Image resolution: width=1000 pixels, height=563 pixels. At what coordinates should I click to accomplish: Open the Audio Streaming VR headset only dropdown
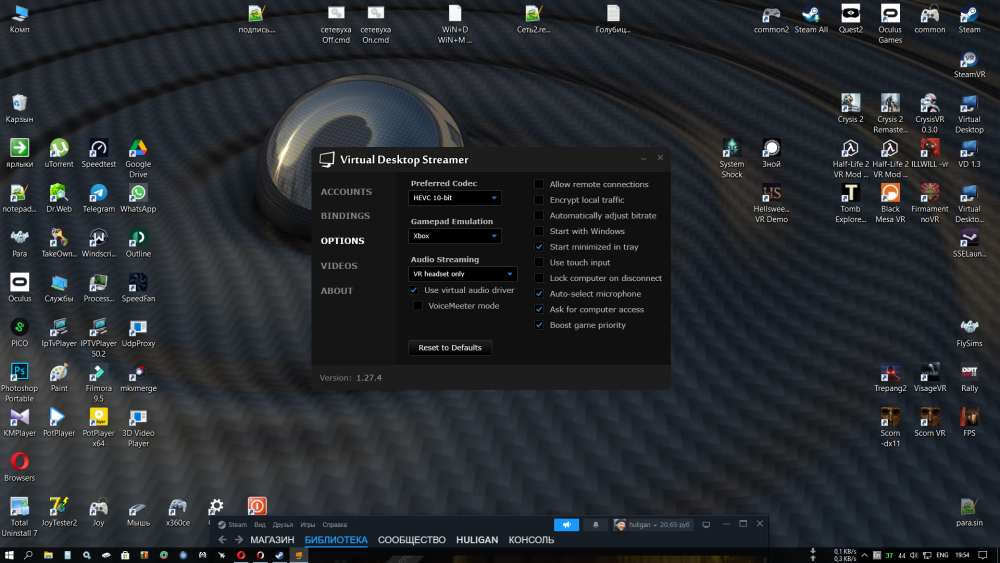point(462,274)
